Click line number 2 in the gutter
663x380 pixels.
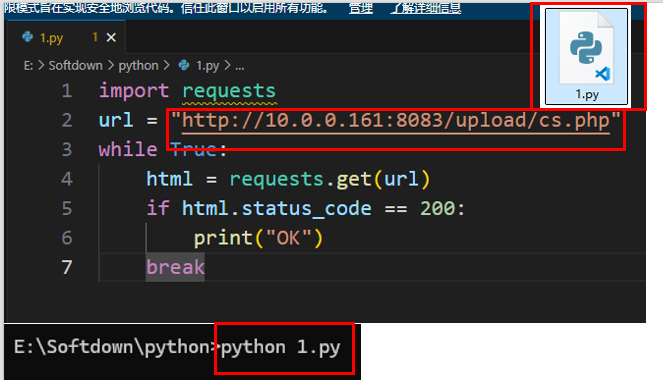(67, 120)
